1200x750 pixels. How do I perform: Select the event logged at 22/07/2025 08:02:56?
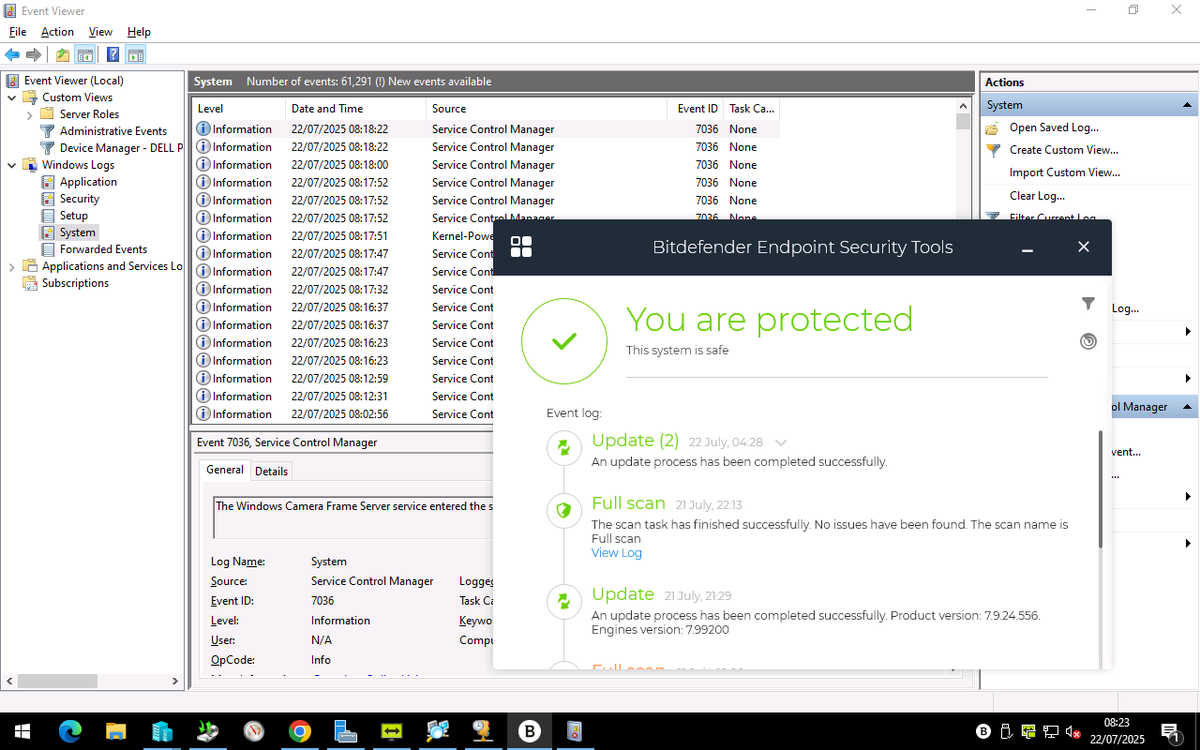pyautogui.click(x=343, y=414)
